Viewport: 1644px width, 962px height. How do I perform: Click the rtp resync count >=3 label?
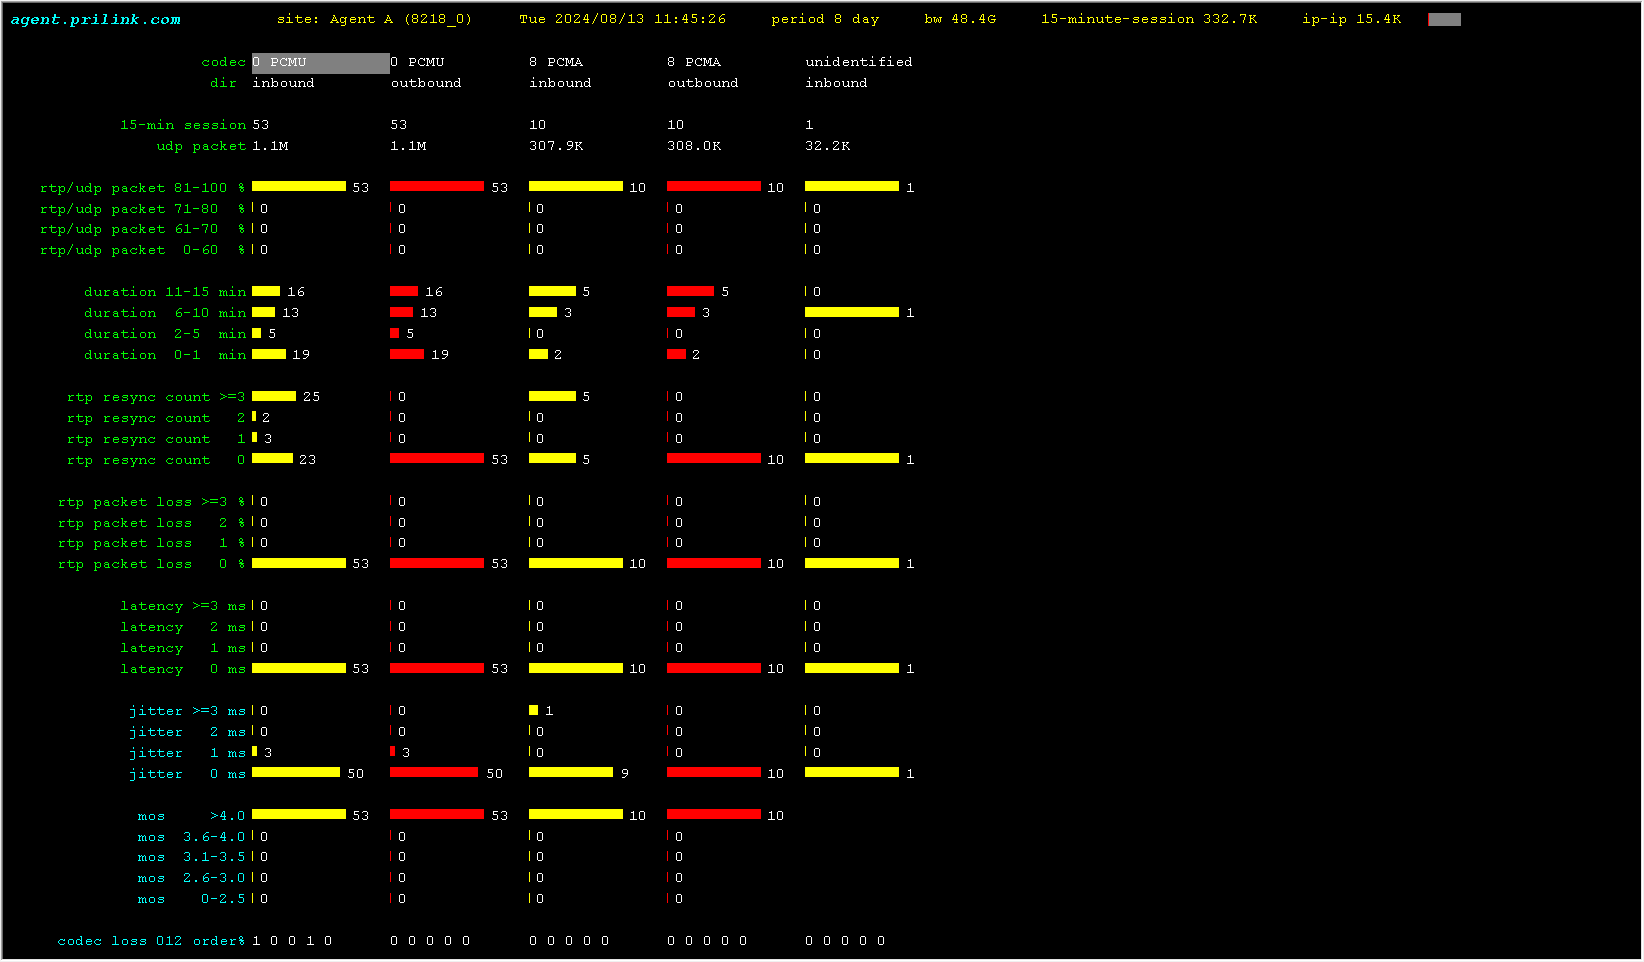(156, 397)
